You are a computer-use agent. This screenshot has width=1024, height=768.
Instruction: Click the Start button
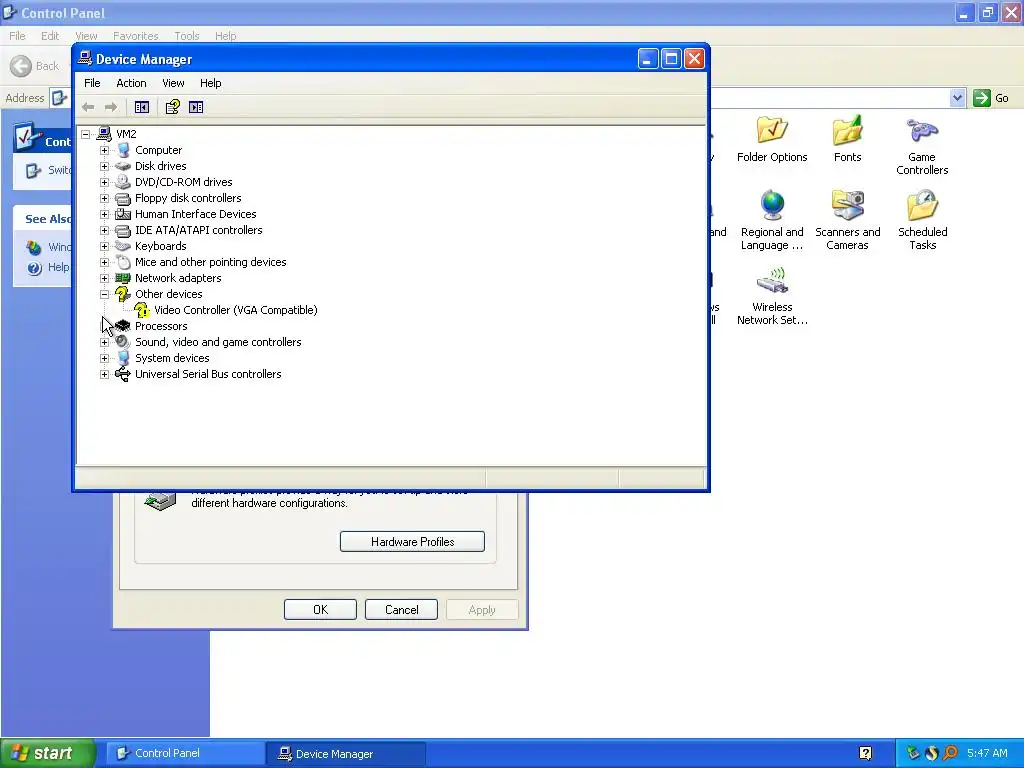(48, 753)
